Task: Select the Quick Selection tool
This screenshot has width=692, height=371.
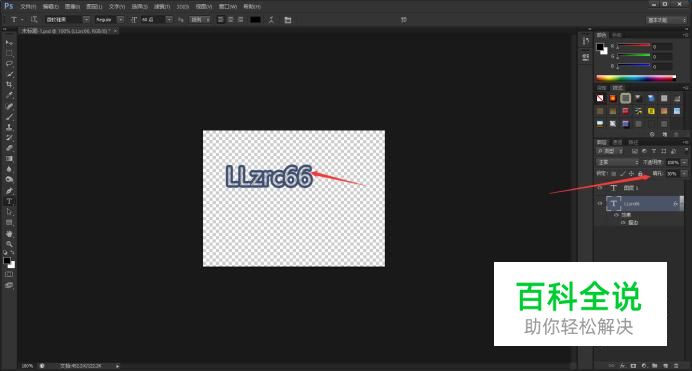Action: (x=9, y=74)
